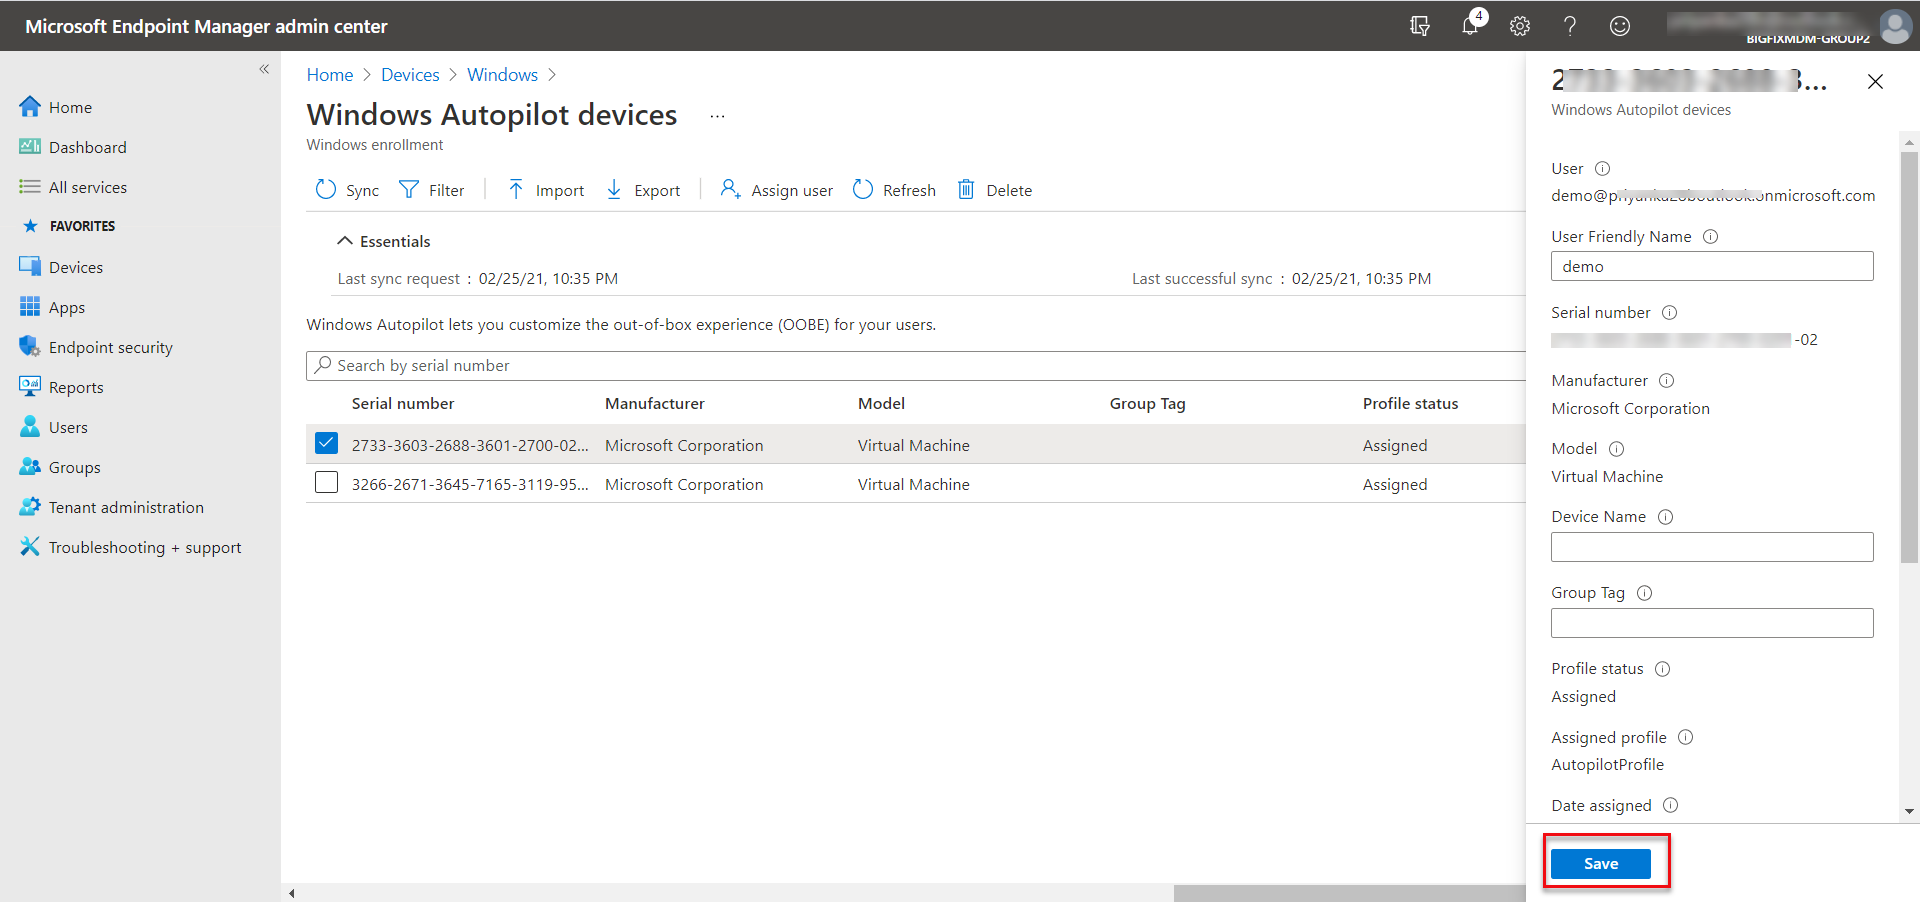
Task: Open Endpoint security in the sidebar
Action: [111, 347]
